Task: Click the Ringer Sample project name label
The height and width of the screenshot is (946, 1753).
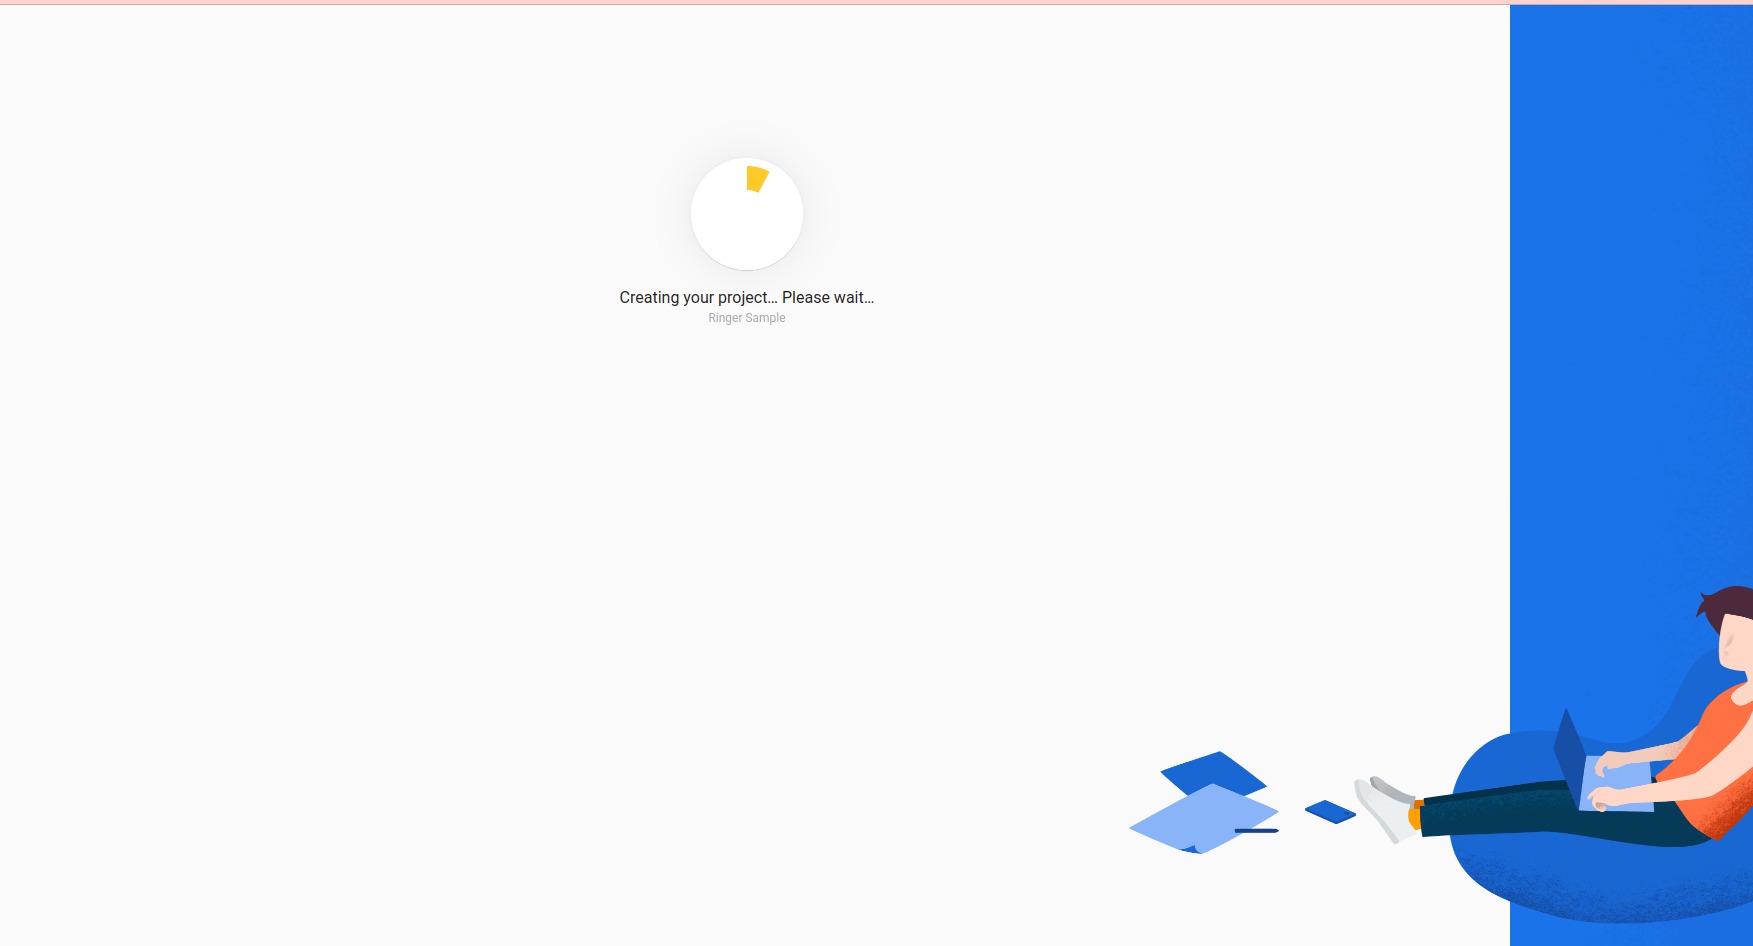Action: pyautogui.click(x=746, y=318)
